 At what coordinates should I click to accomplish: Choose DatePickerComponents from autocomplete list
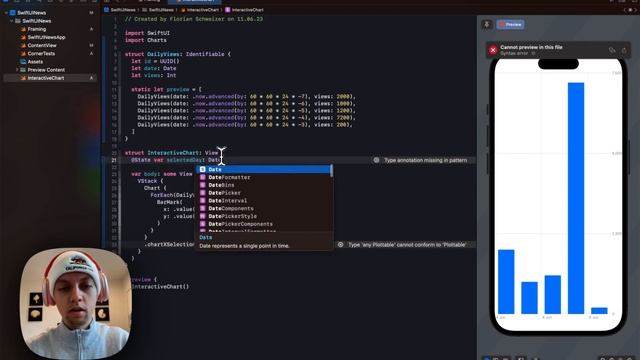(x=264, y=224)
